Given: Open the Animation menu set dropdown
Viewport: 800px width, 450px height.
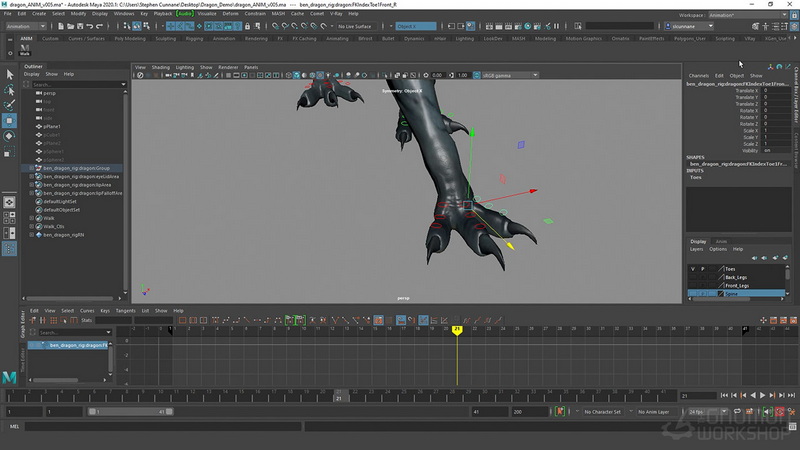Looking at the screenshot, I should [x=26, y=26].
